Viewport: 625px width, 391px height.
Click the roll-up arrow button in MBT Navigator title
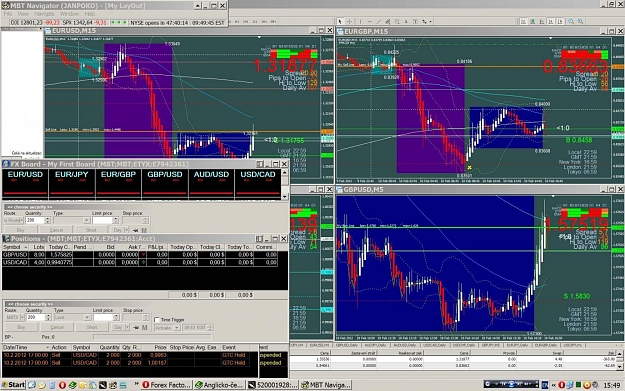(x=198, y=6)
